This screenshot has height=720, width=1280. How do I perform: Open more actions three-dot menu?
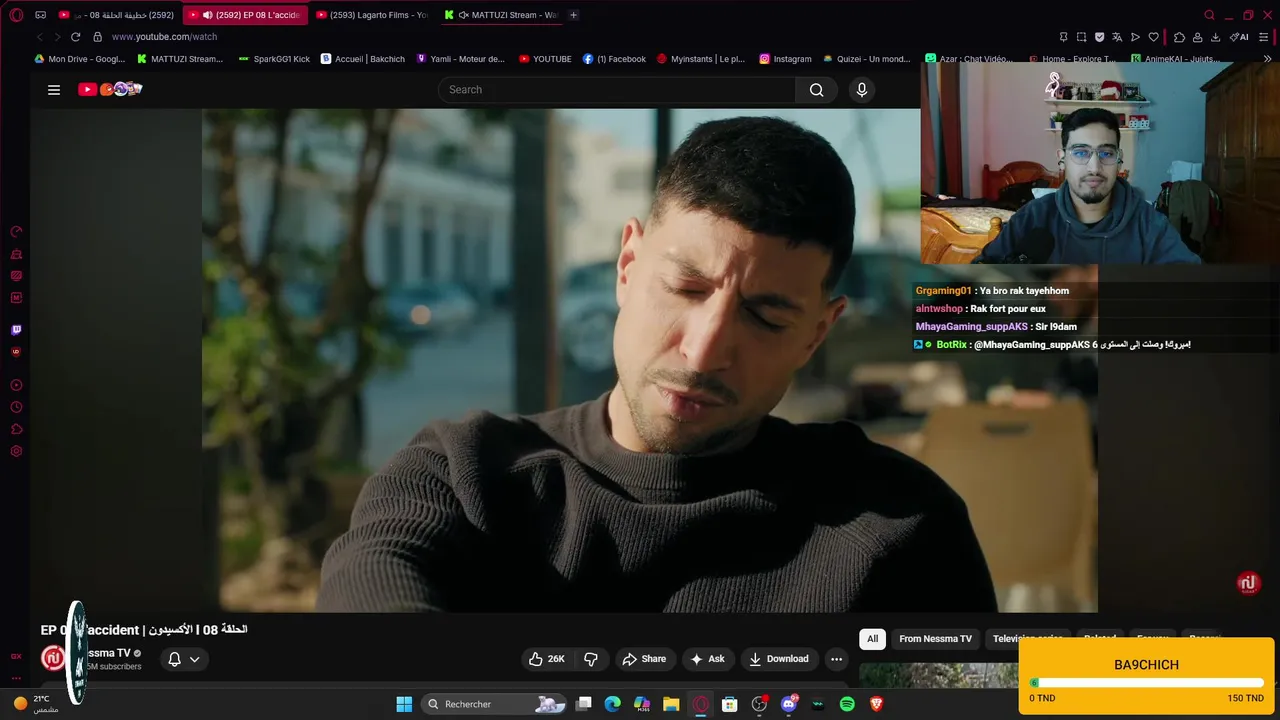tap(836, 659)
